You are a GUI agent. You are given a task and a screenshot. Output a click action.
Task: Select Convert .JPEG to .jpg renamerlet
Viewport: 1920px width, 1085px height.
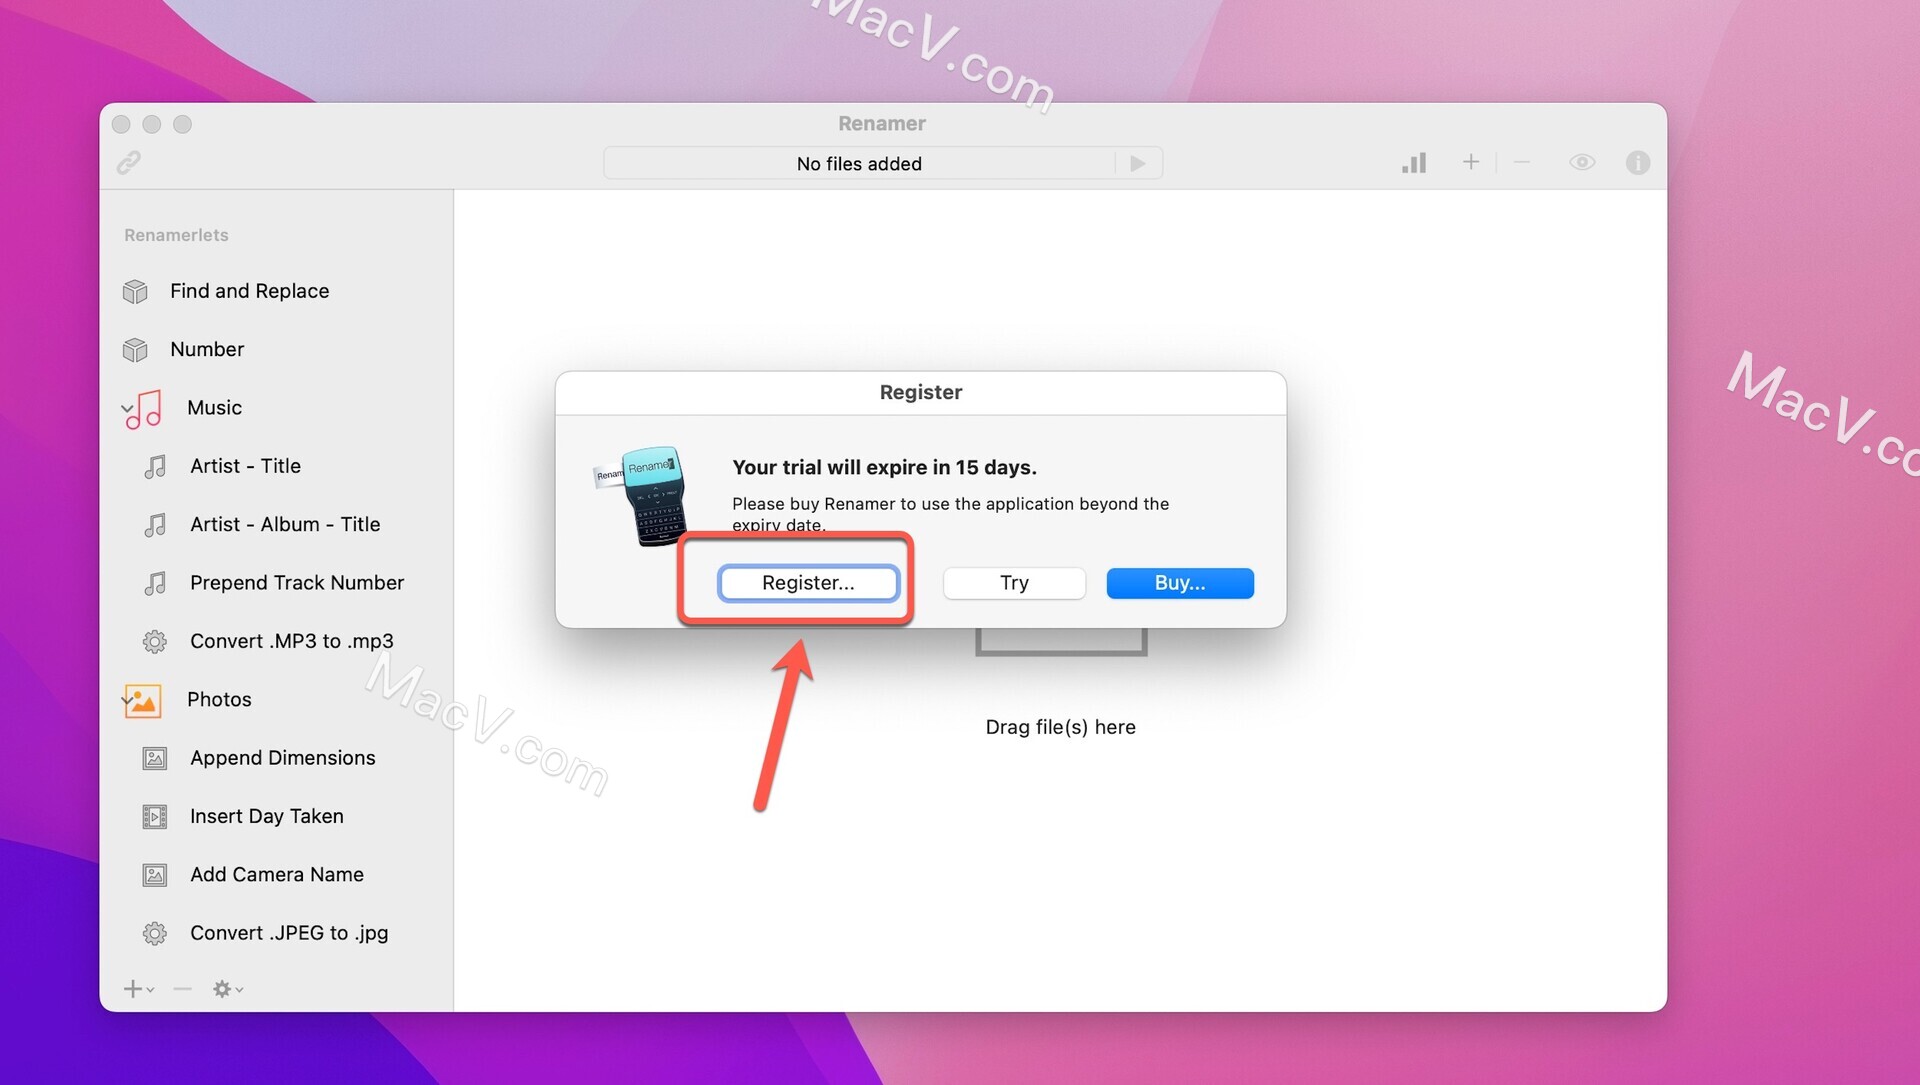289,933
